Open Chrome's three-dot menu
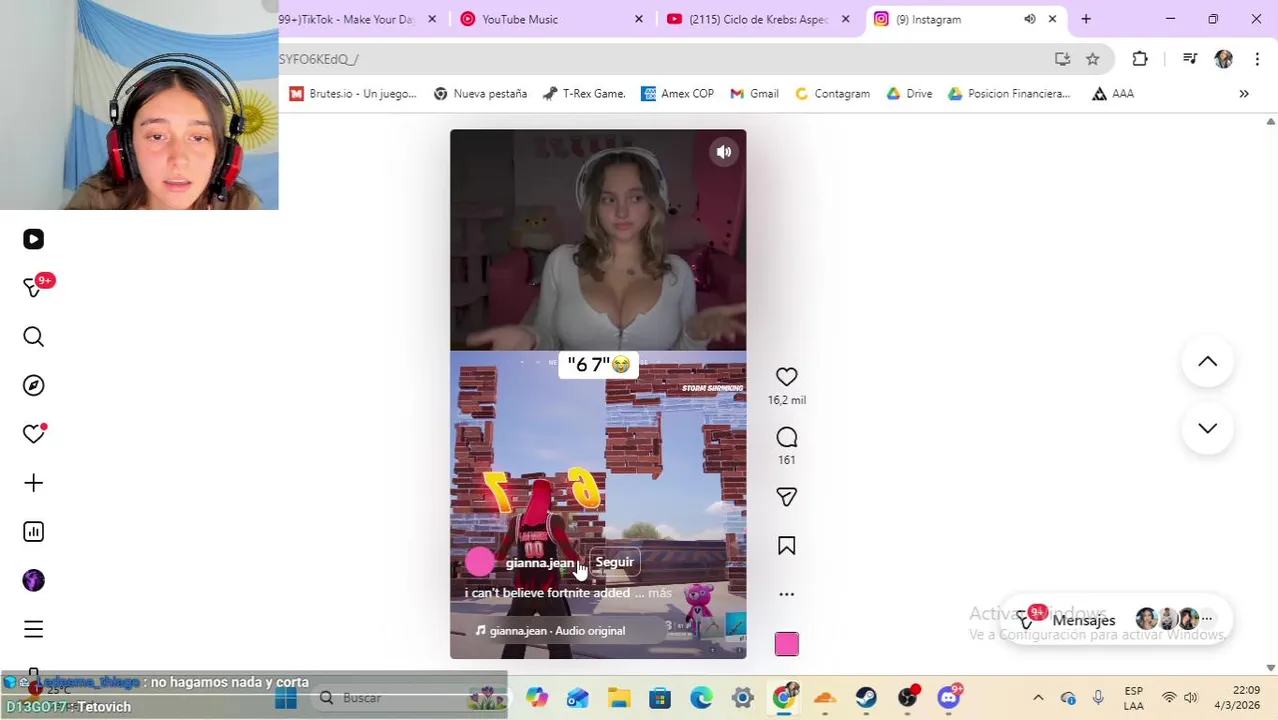The image size is (1278, 720). point(1257,59)
